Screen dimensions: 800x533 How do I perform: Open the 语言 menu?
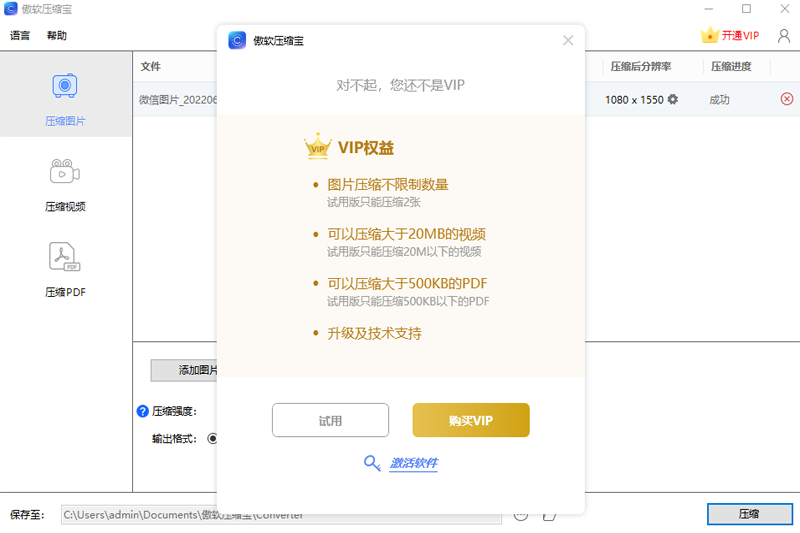tap(20, 36)
